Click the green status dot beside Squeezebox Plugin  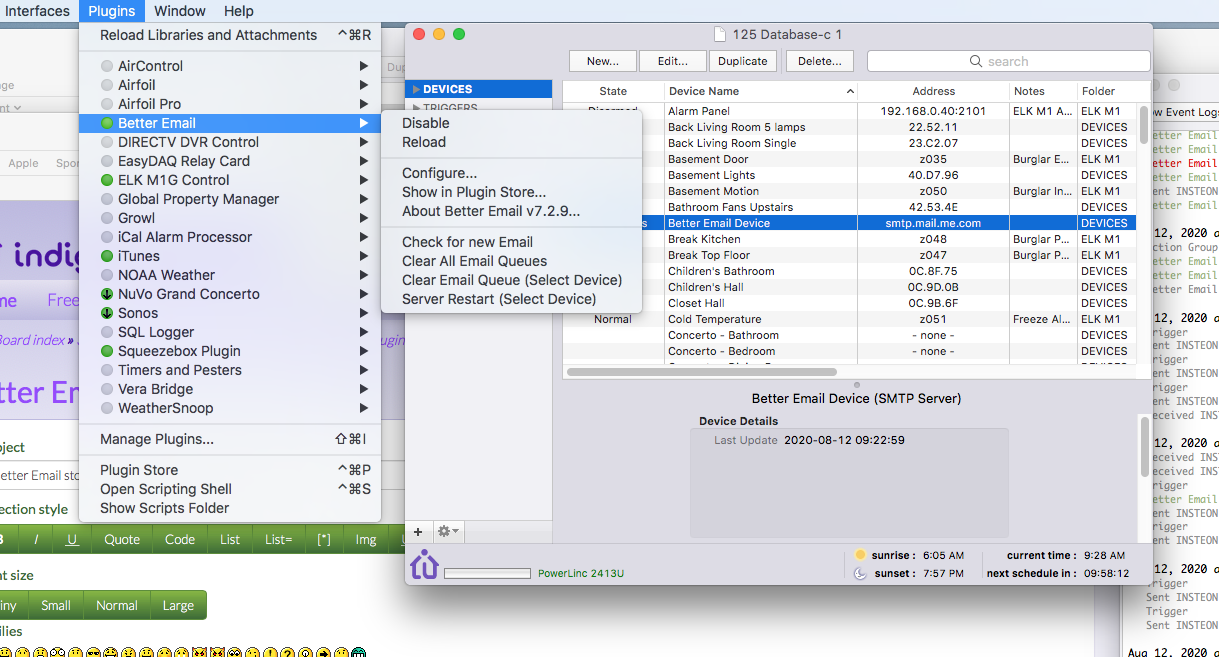tap(107, 351)
